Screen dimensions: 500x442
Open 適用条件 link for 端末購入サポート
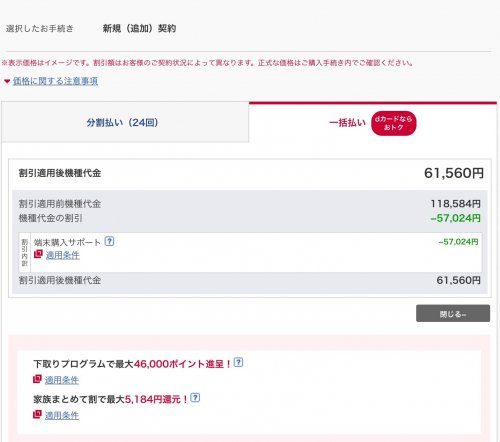(x=62, y=255)
